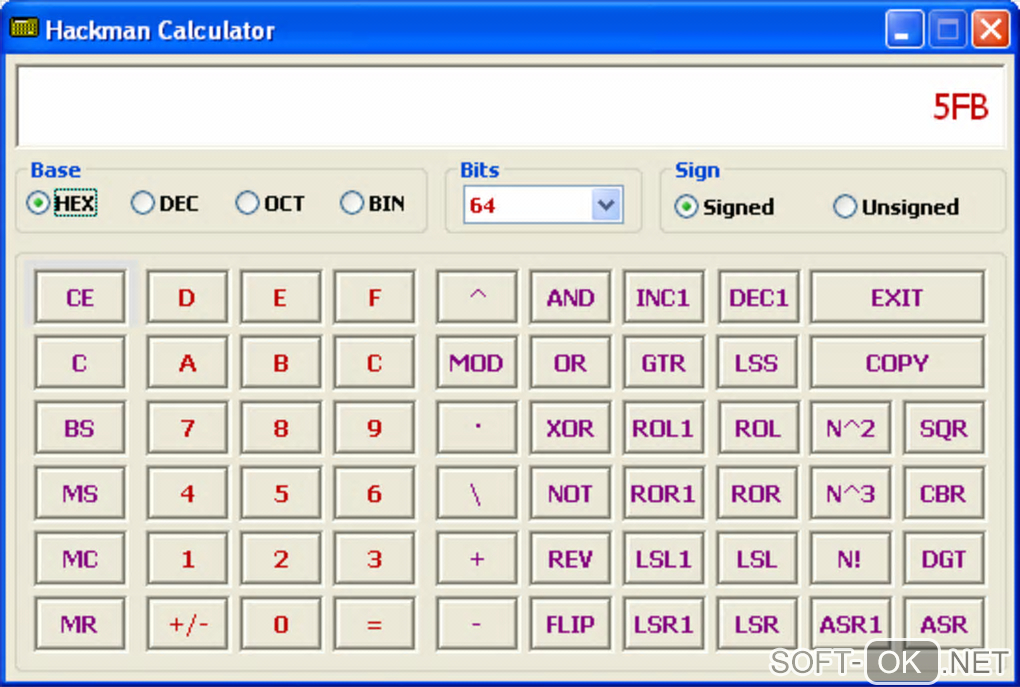The width and height of the screenshot is (1020, 687).
Task: Rotate right by one with ROR1
Action: 664,493
